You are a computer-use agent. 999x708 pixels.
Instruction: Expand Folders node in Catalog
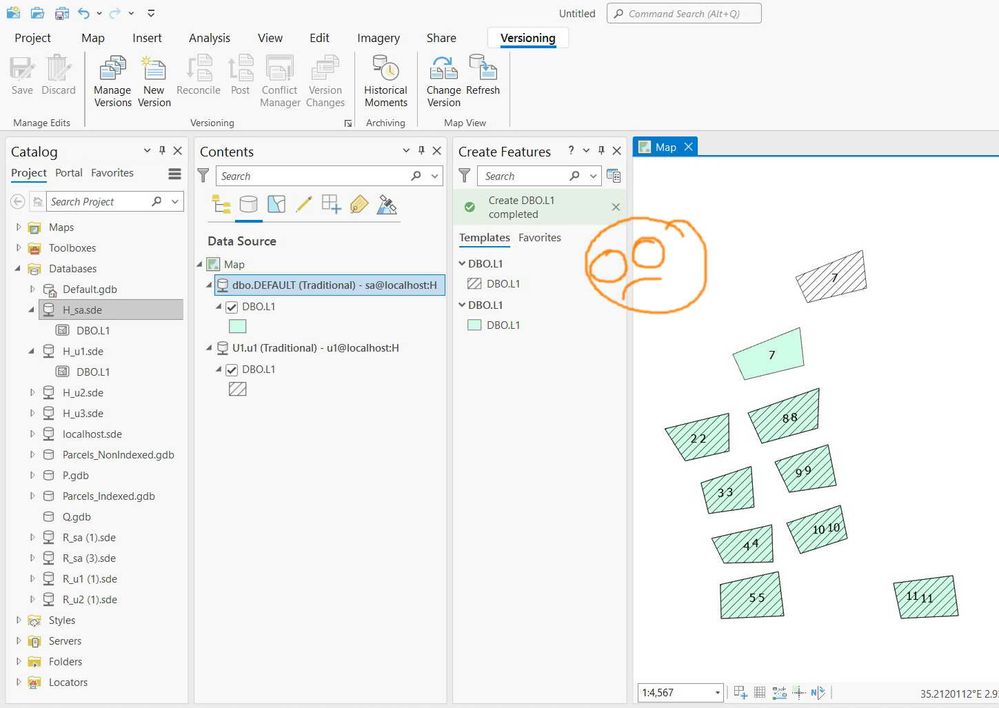[18, 661]
